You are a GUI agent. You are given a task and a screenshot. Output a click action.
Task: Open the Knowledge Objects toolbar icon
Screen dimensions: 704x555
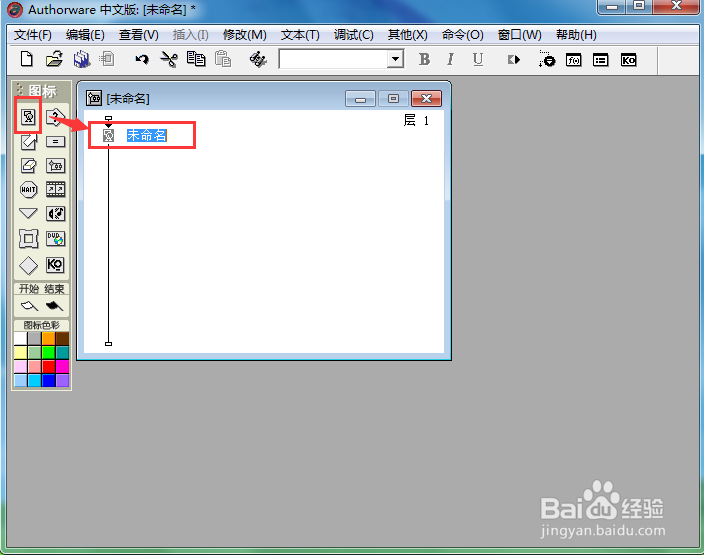point(628,60)
